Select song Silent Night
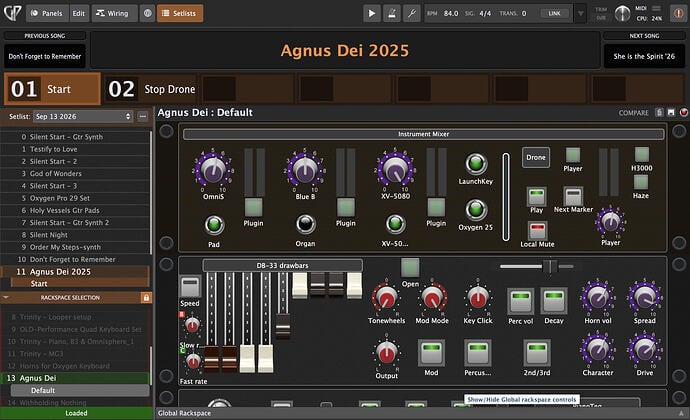Image resolution: width=690 pixels, height=420 pixels. tap(75, 235)
